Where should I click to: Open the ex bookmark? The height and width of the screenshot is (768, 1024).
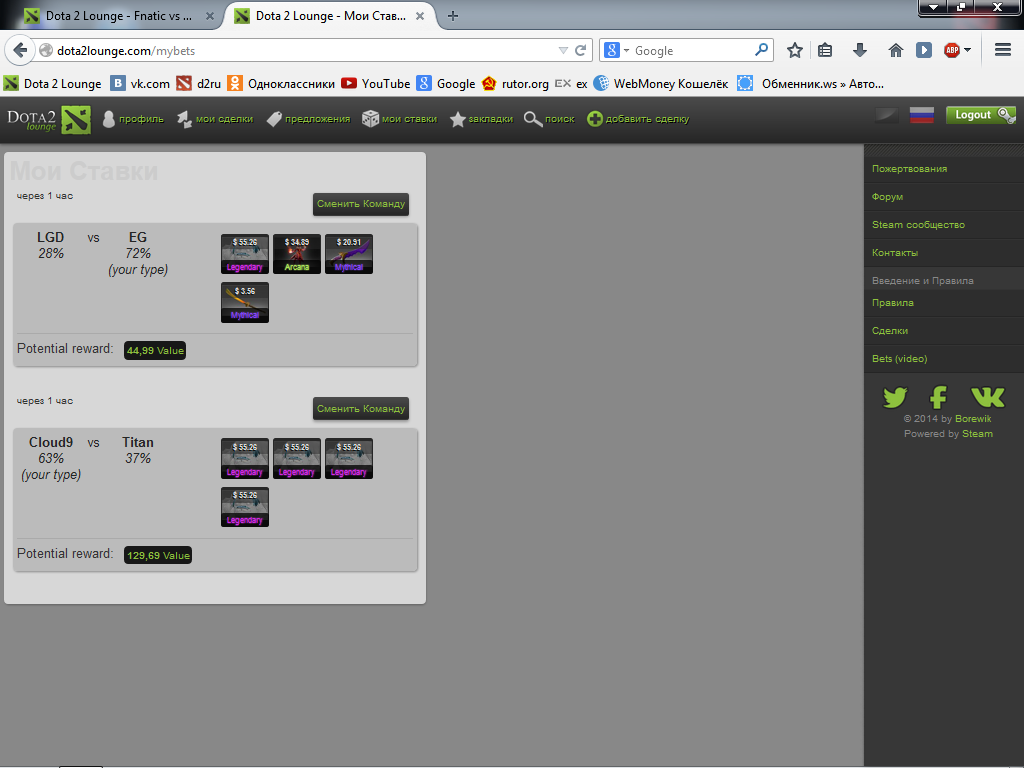(571, 84)
